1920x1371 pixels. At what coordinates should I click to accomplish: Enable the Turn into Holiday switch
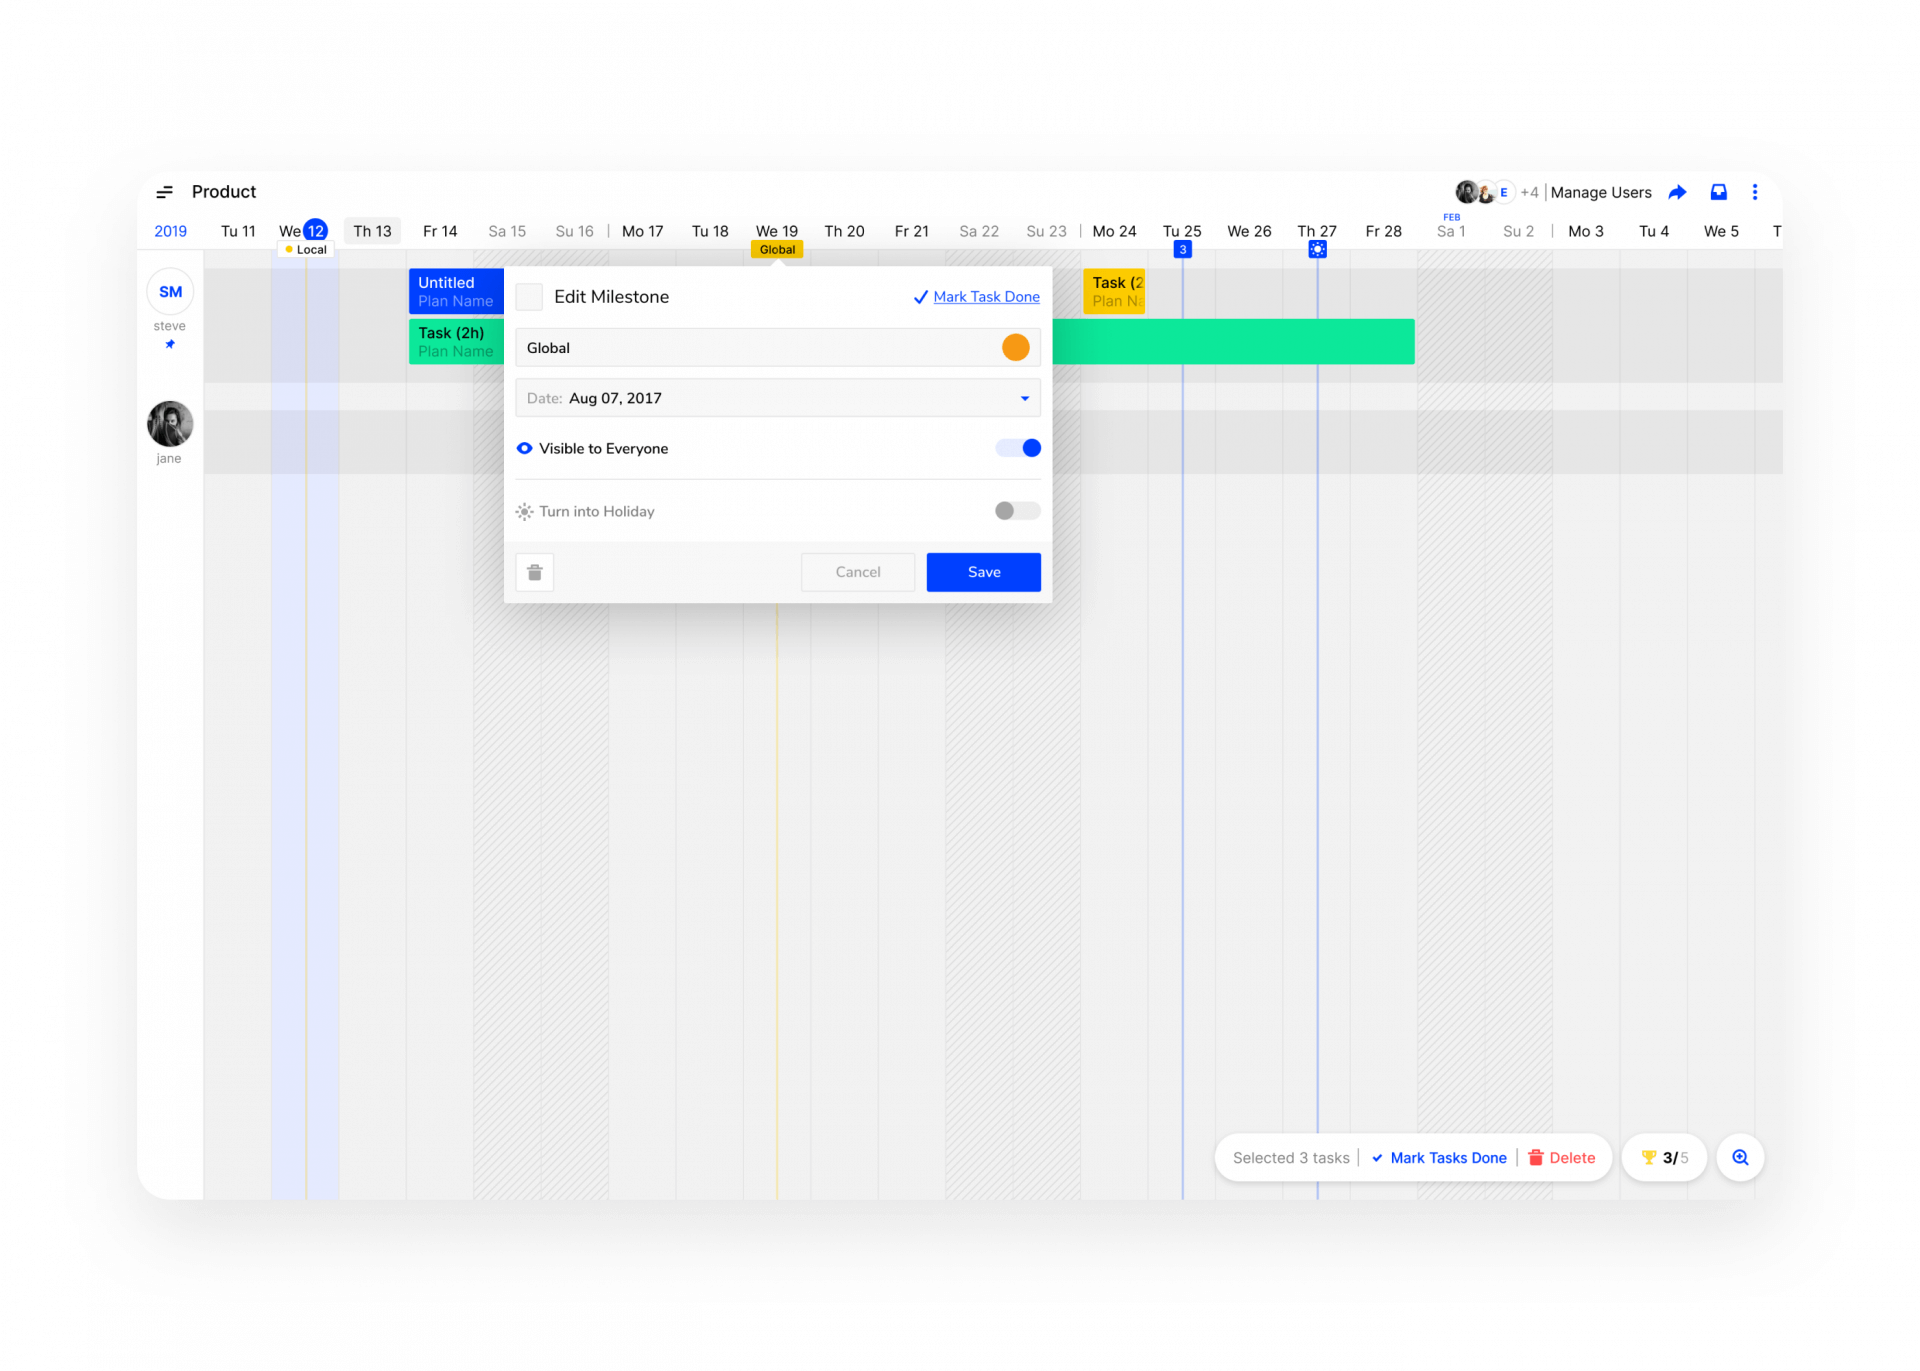1017,511
